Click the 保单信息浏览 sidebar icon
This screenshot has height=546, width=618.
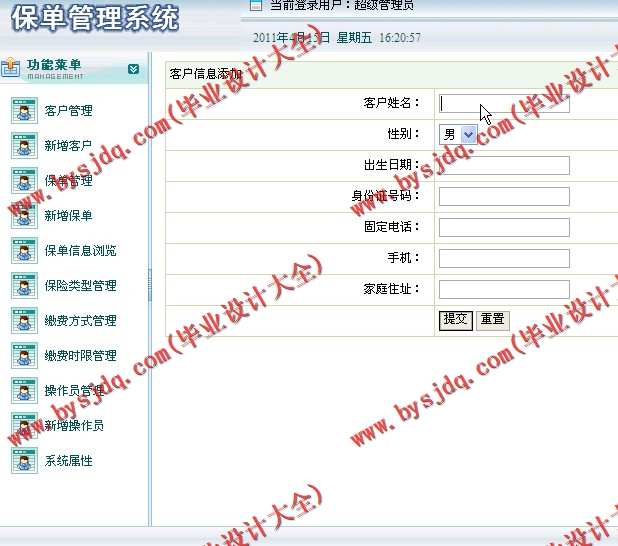[24, 250]
